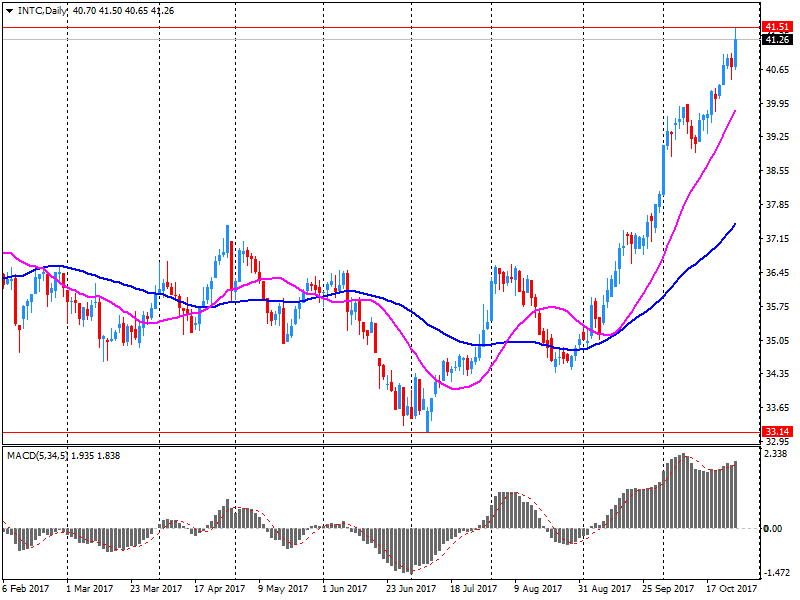
Task: Select the red 41.51 resistance price label
Action: (x=777, y=27)
